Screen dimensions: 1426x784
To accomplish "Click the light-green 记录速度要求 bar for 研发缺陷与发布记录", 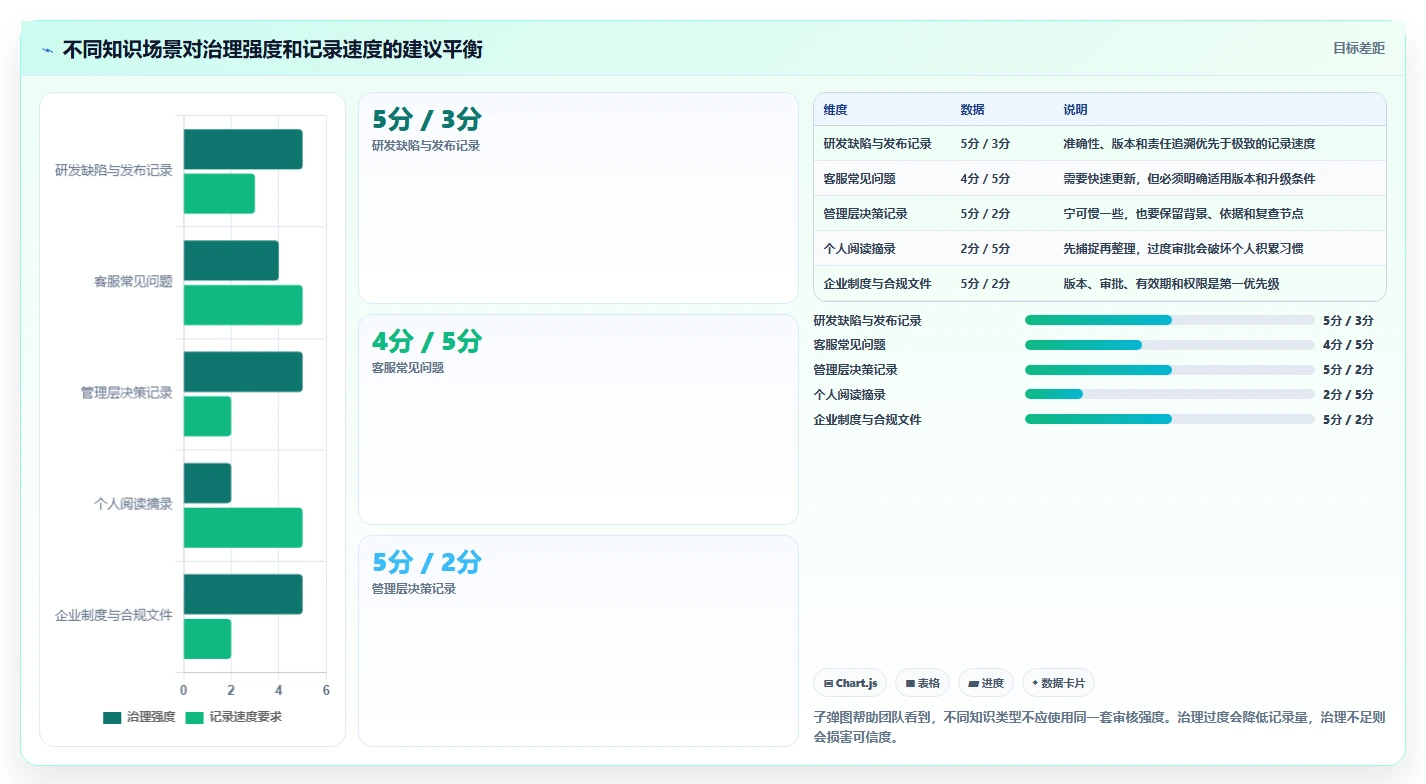I will (219, 193).
